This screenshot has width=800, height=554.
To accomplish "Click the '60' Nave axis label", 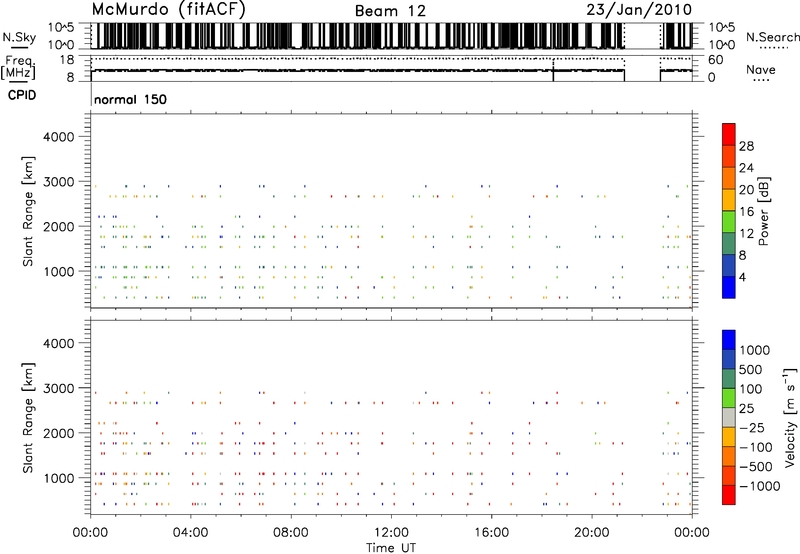I will click(716, 60).
